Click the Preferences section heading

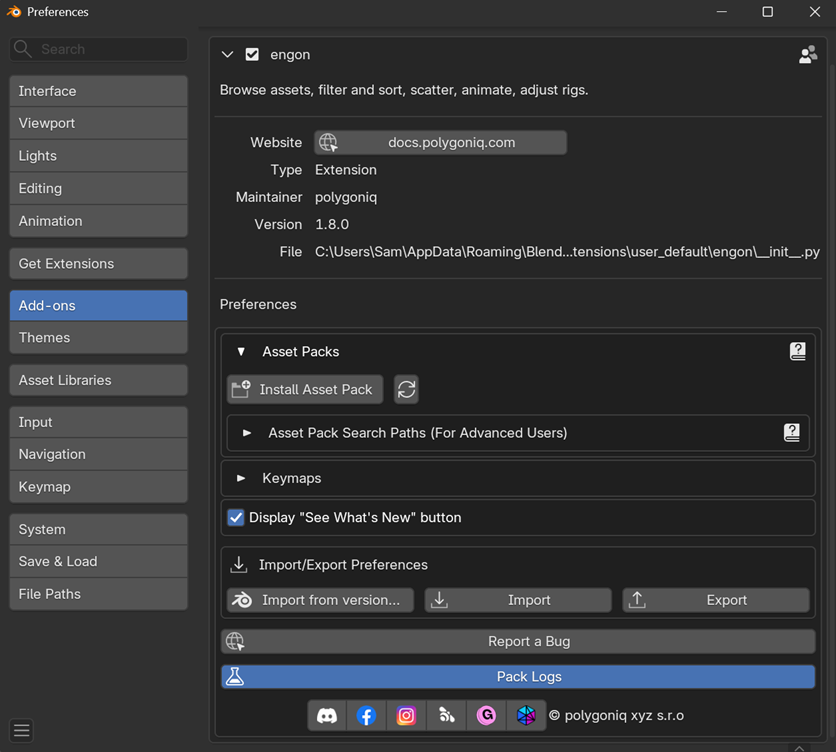(258, 304)
